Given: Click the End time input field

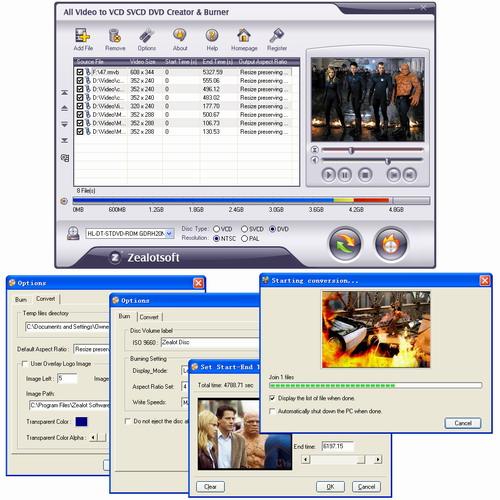Looking at the screenshot, I should click(x=337, y=446).
